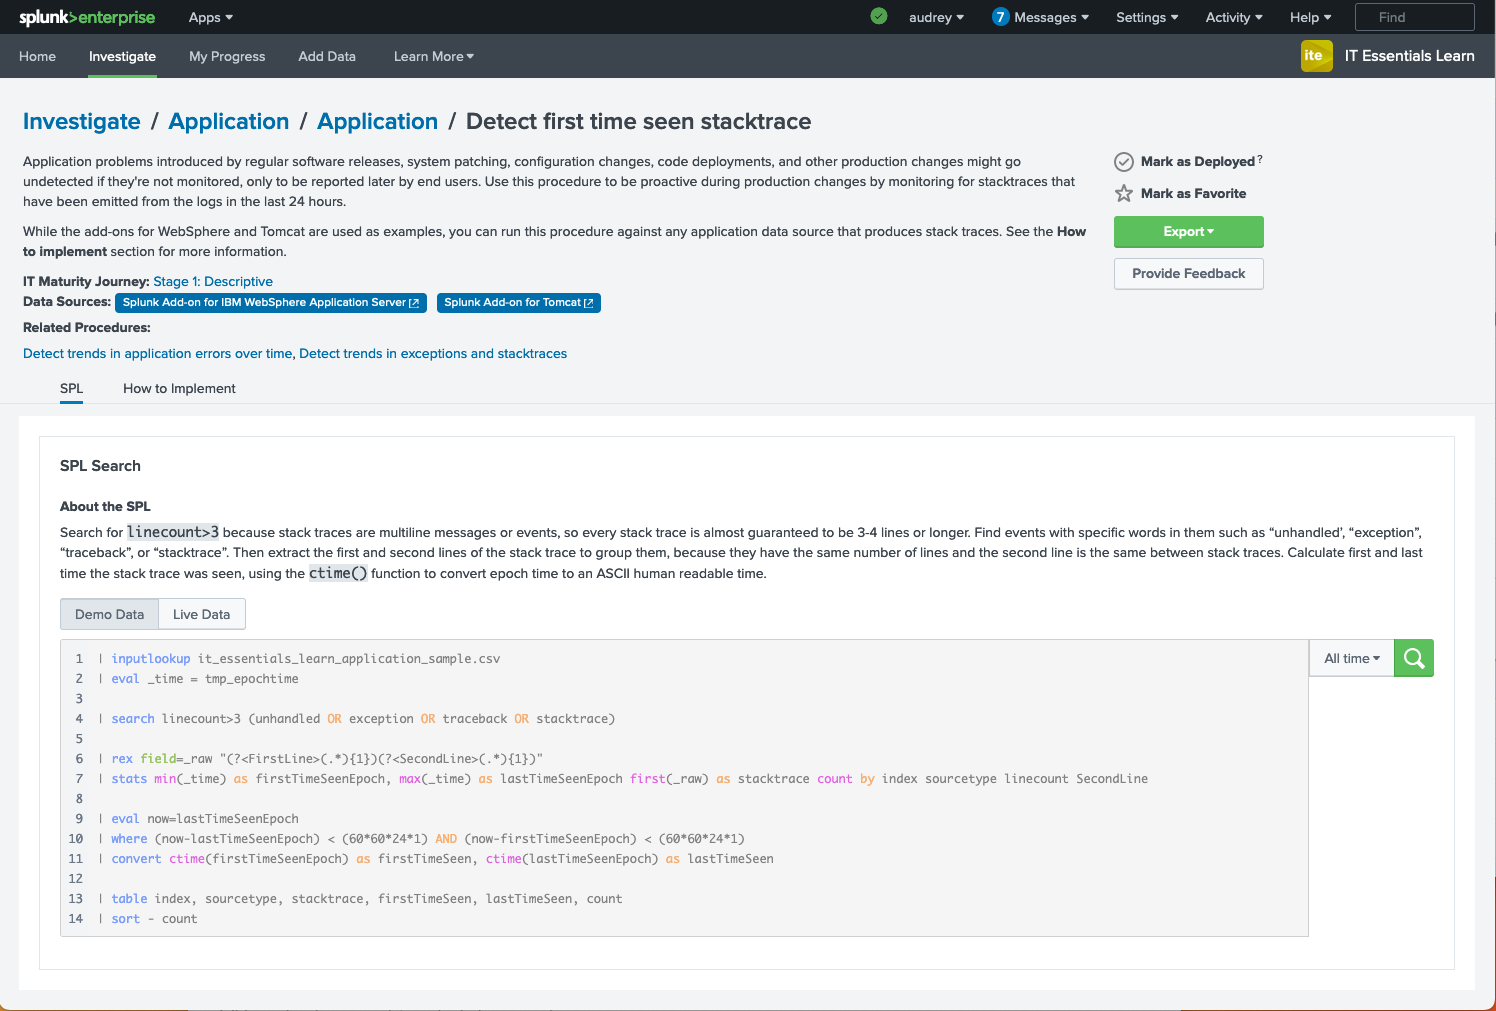Screen dimensions: 1496x1011
Task: Click the 'convert ctime' line 11 in SPL
Action: point(436,859)
